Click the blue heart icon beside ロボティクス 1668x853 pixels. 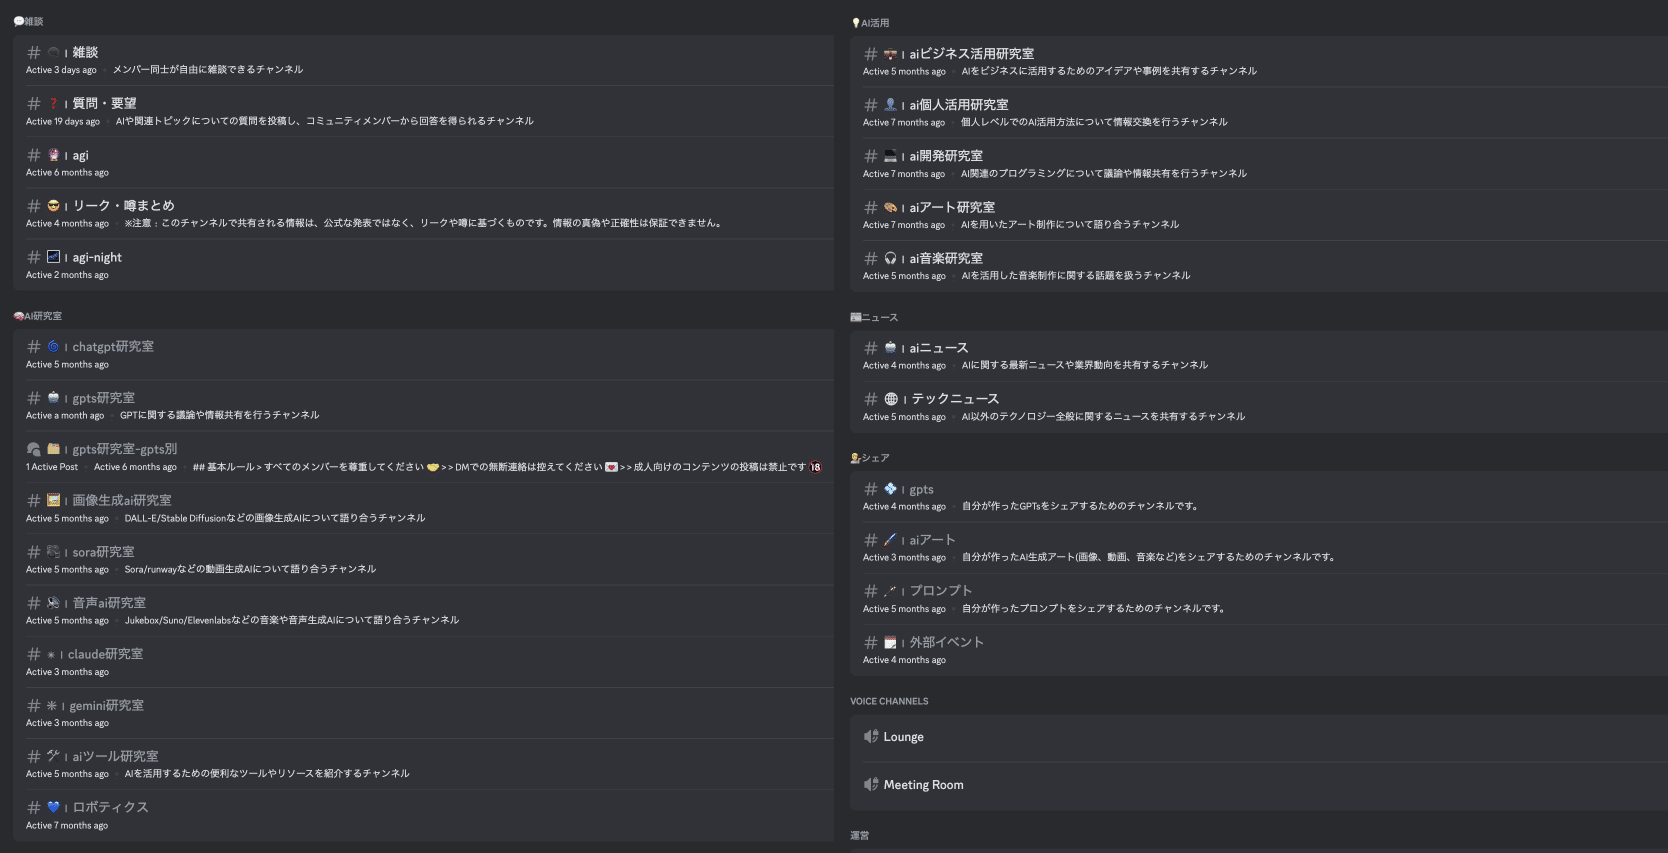(x=54, y=807)
